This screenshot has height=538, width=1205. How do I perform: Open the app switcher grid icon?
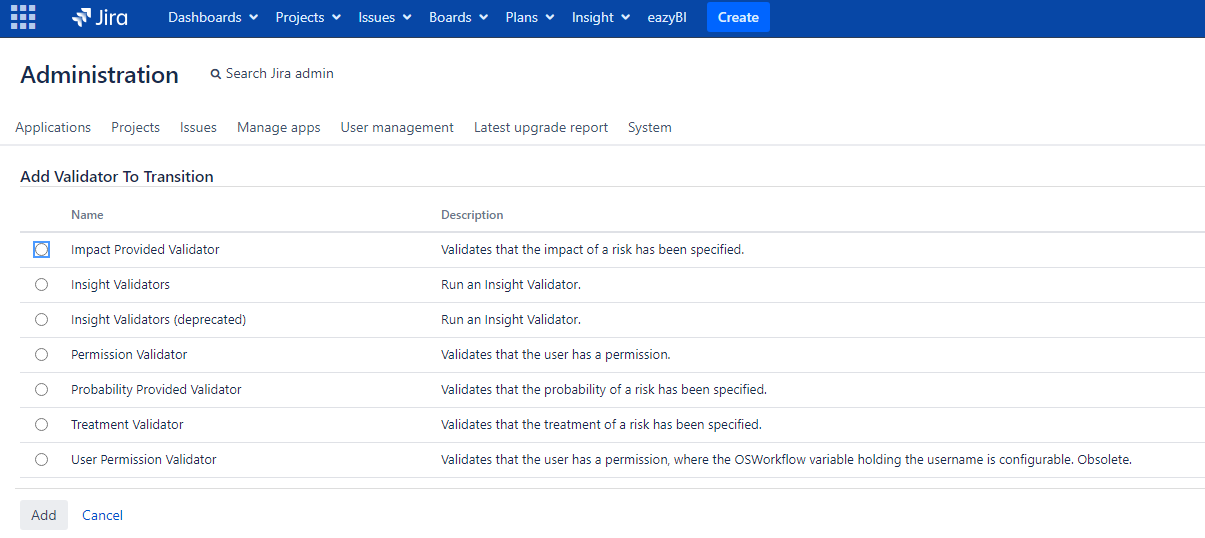[22, 17]
